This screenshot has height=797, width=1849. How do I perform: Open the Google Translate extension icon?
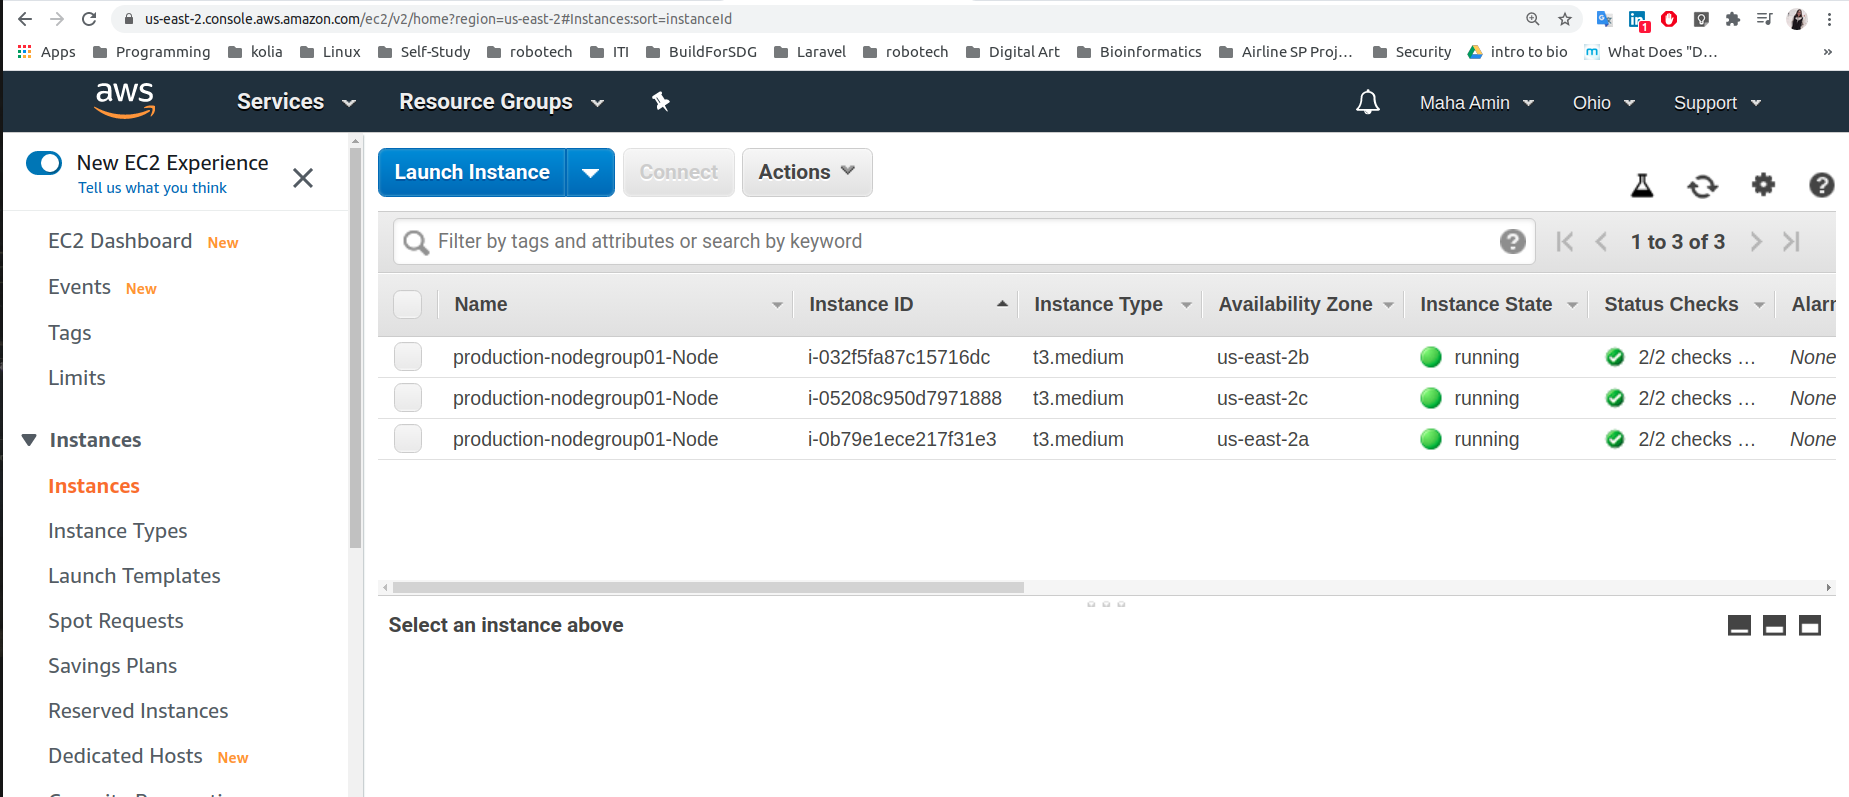(x=1604, y=19)
